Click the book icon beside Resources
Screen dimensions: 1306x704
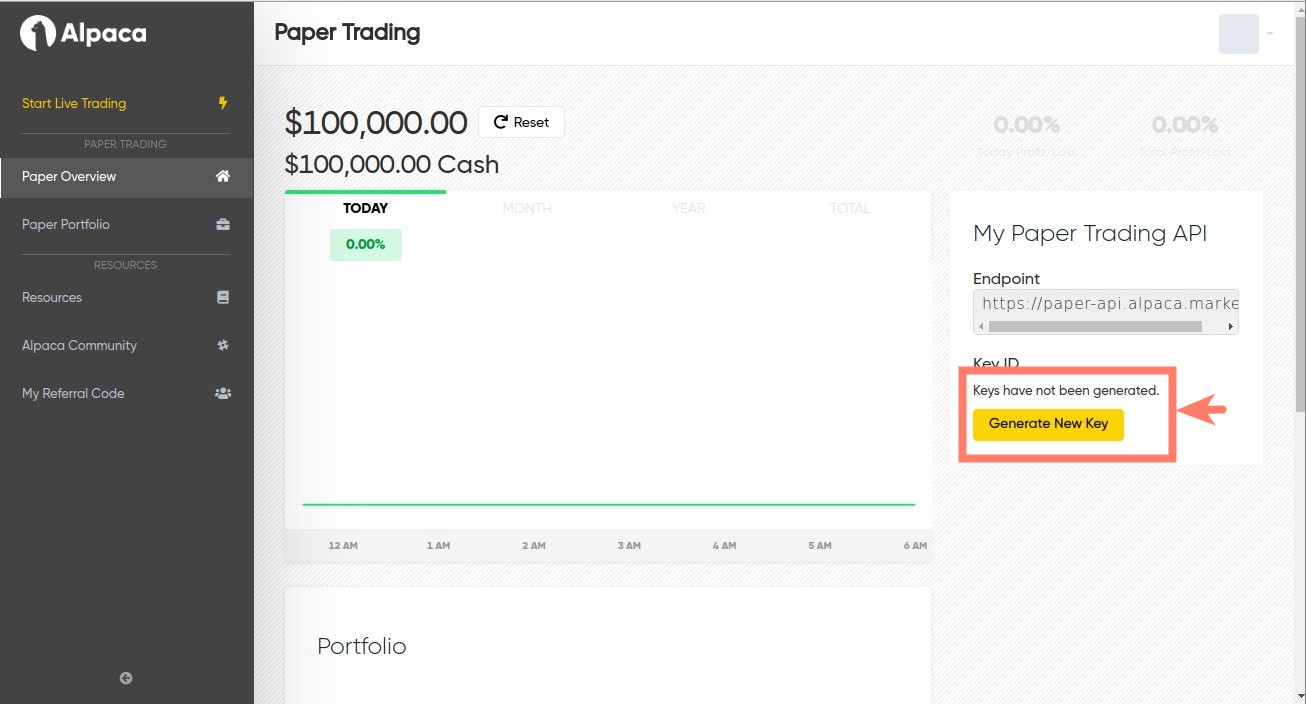(223, 297)
